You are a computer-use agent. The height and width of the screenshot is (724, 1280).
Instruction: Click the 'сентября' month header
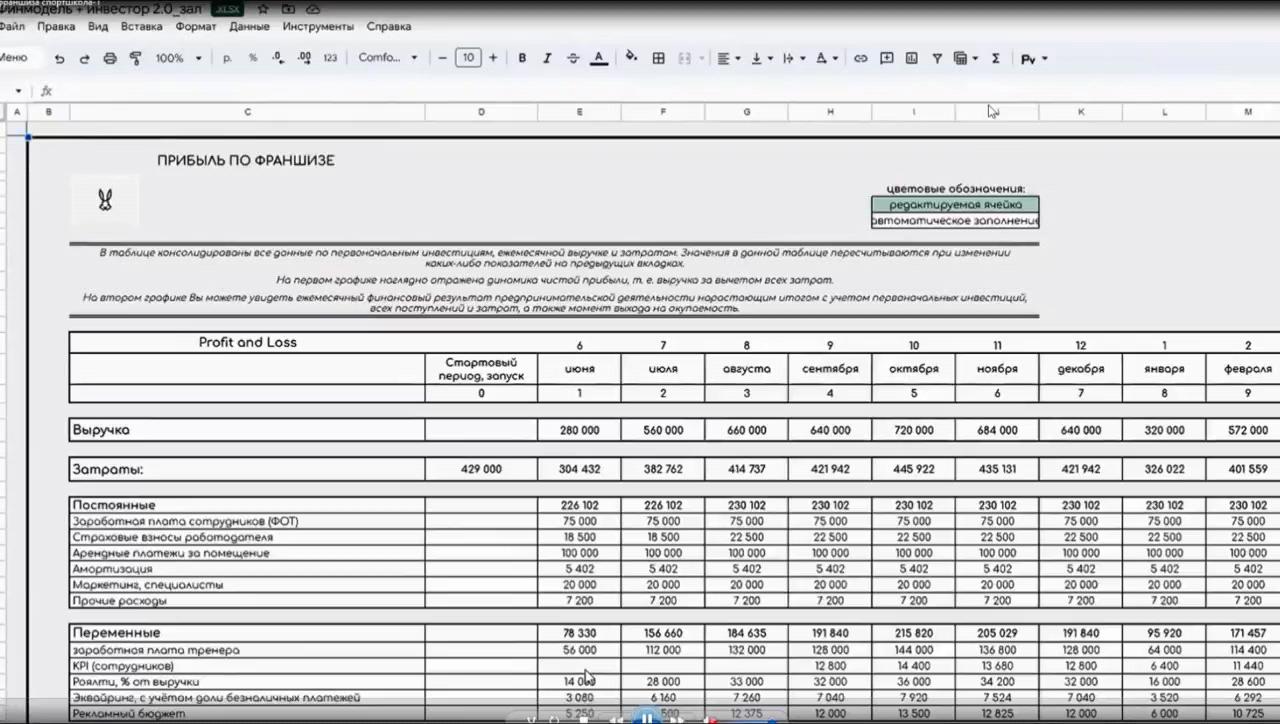(x=830, y=369)
